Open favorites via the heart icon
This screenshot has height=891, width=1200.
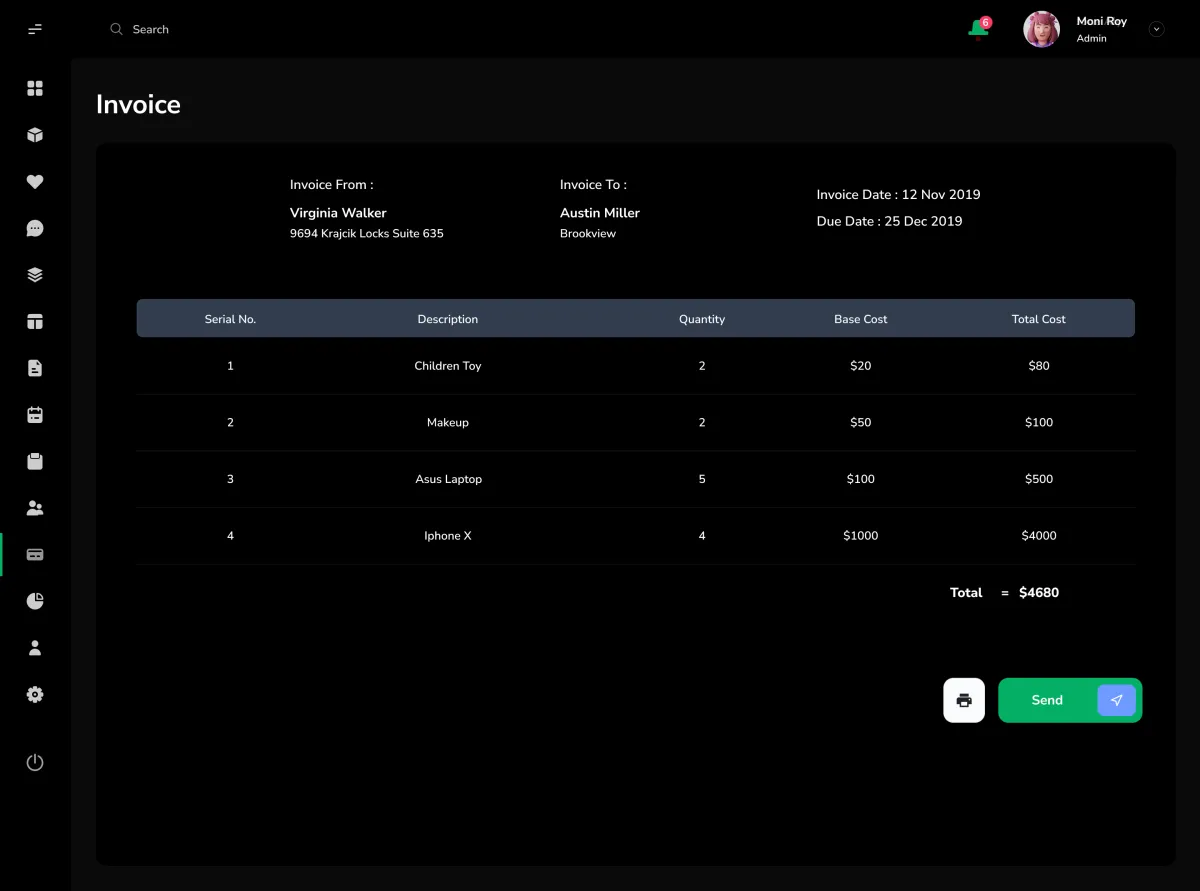(35, 182)
